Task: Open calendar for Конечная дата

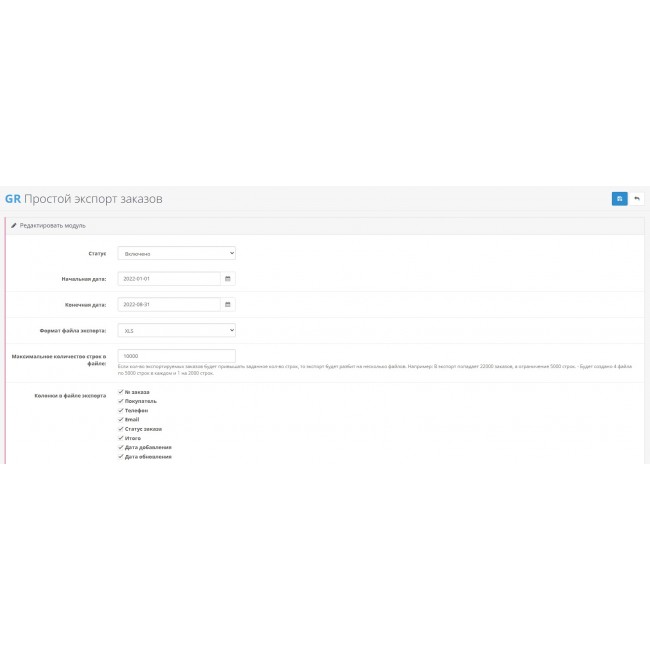Action: point(228,304)
